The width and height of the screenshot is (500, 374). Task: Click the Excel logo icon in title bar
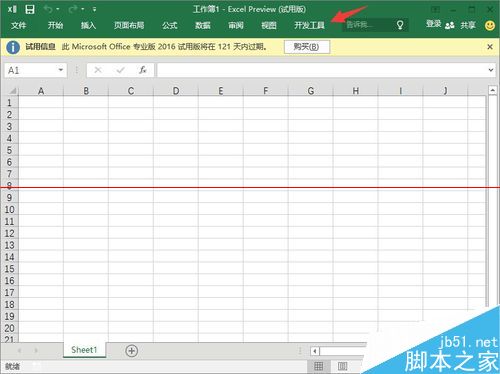pyautogui.click(x=12, y=9)
